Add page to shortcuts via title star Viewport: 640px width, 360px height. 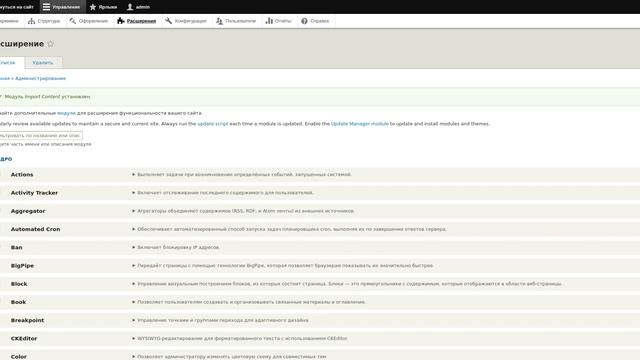[x=51, y=44]
